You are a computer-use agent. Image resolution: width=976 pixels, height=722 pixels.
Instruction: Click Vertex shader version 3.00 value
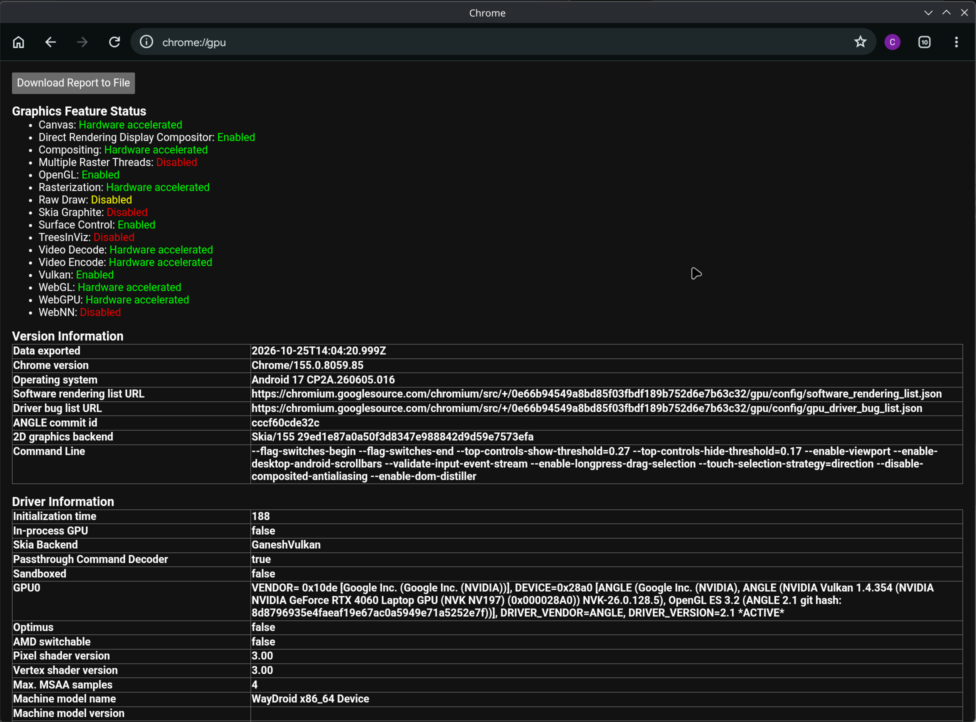click(262, 670)
